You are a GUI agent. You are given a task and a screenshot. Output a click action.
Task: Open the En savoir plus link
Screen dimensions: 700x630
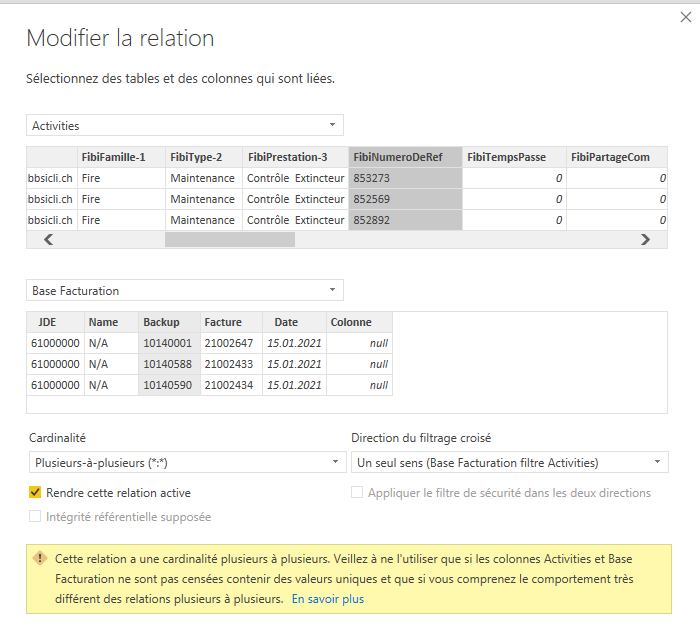coord(328,599)
